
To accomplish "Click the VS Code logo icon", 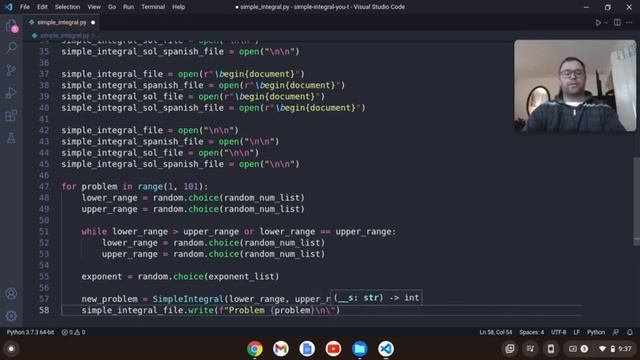I will (9, 7).
